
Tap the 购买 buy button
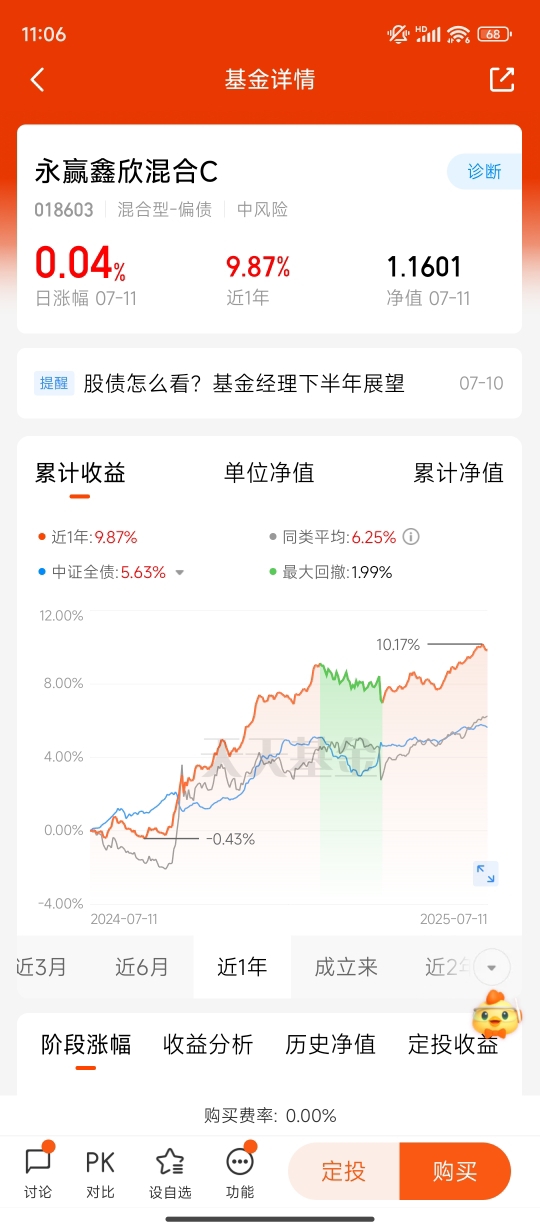coord(455,1171)
